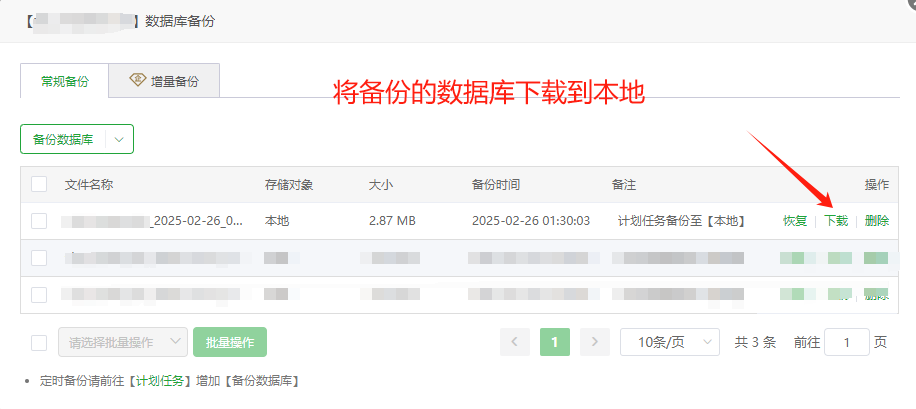The image size is (916, 409).
Task: Open the 计划任务 link in footer note
Action: pyautogui.click(x=158, y=381)
